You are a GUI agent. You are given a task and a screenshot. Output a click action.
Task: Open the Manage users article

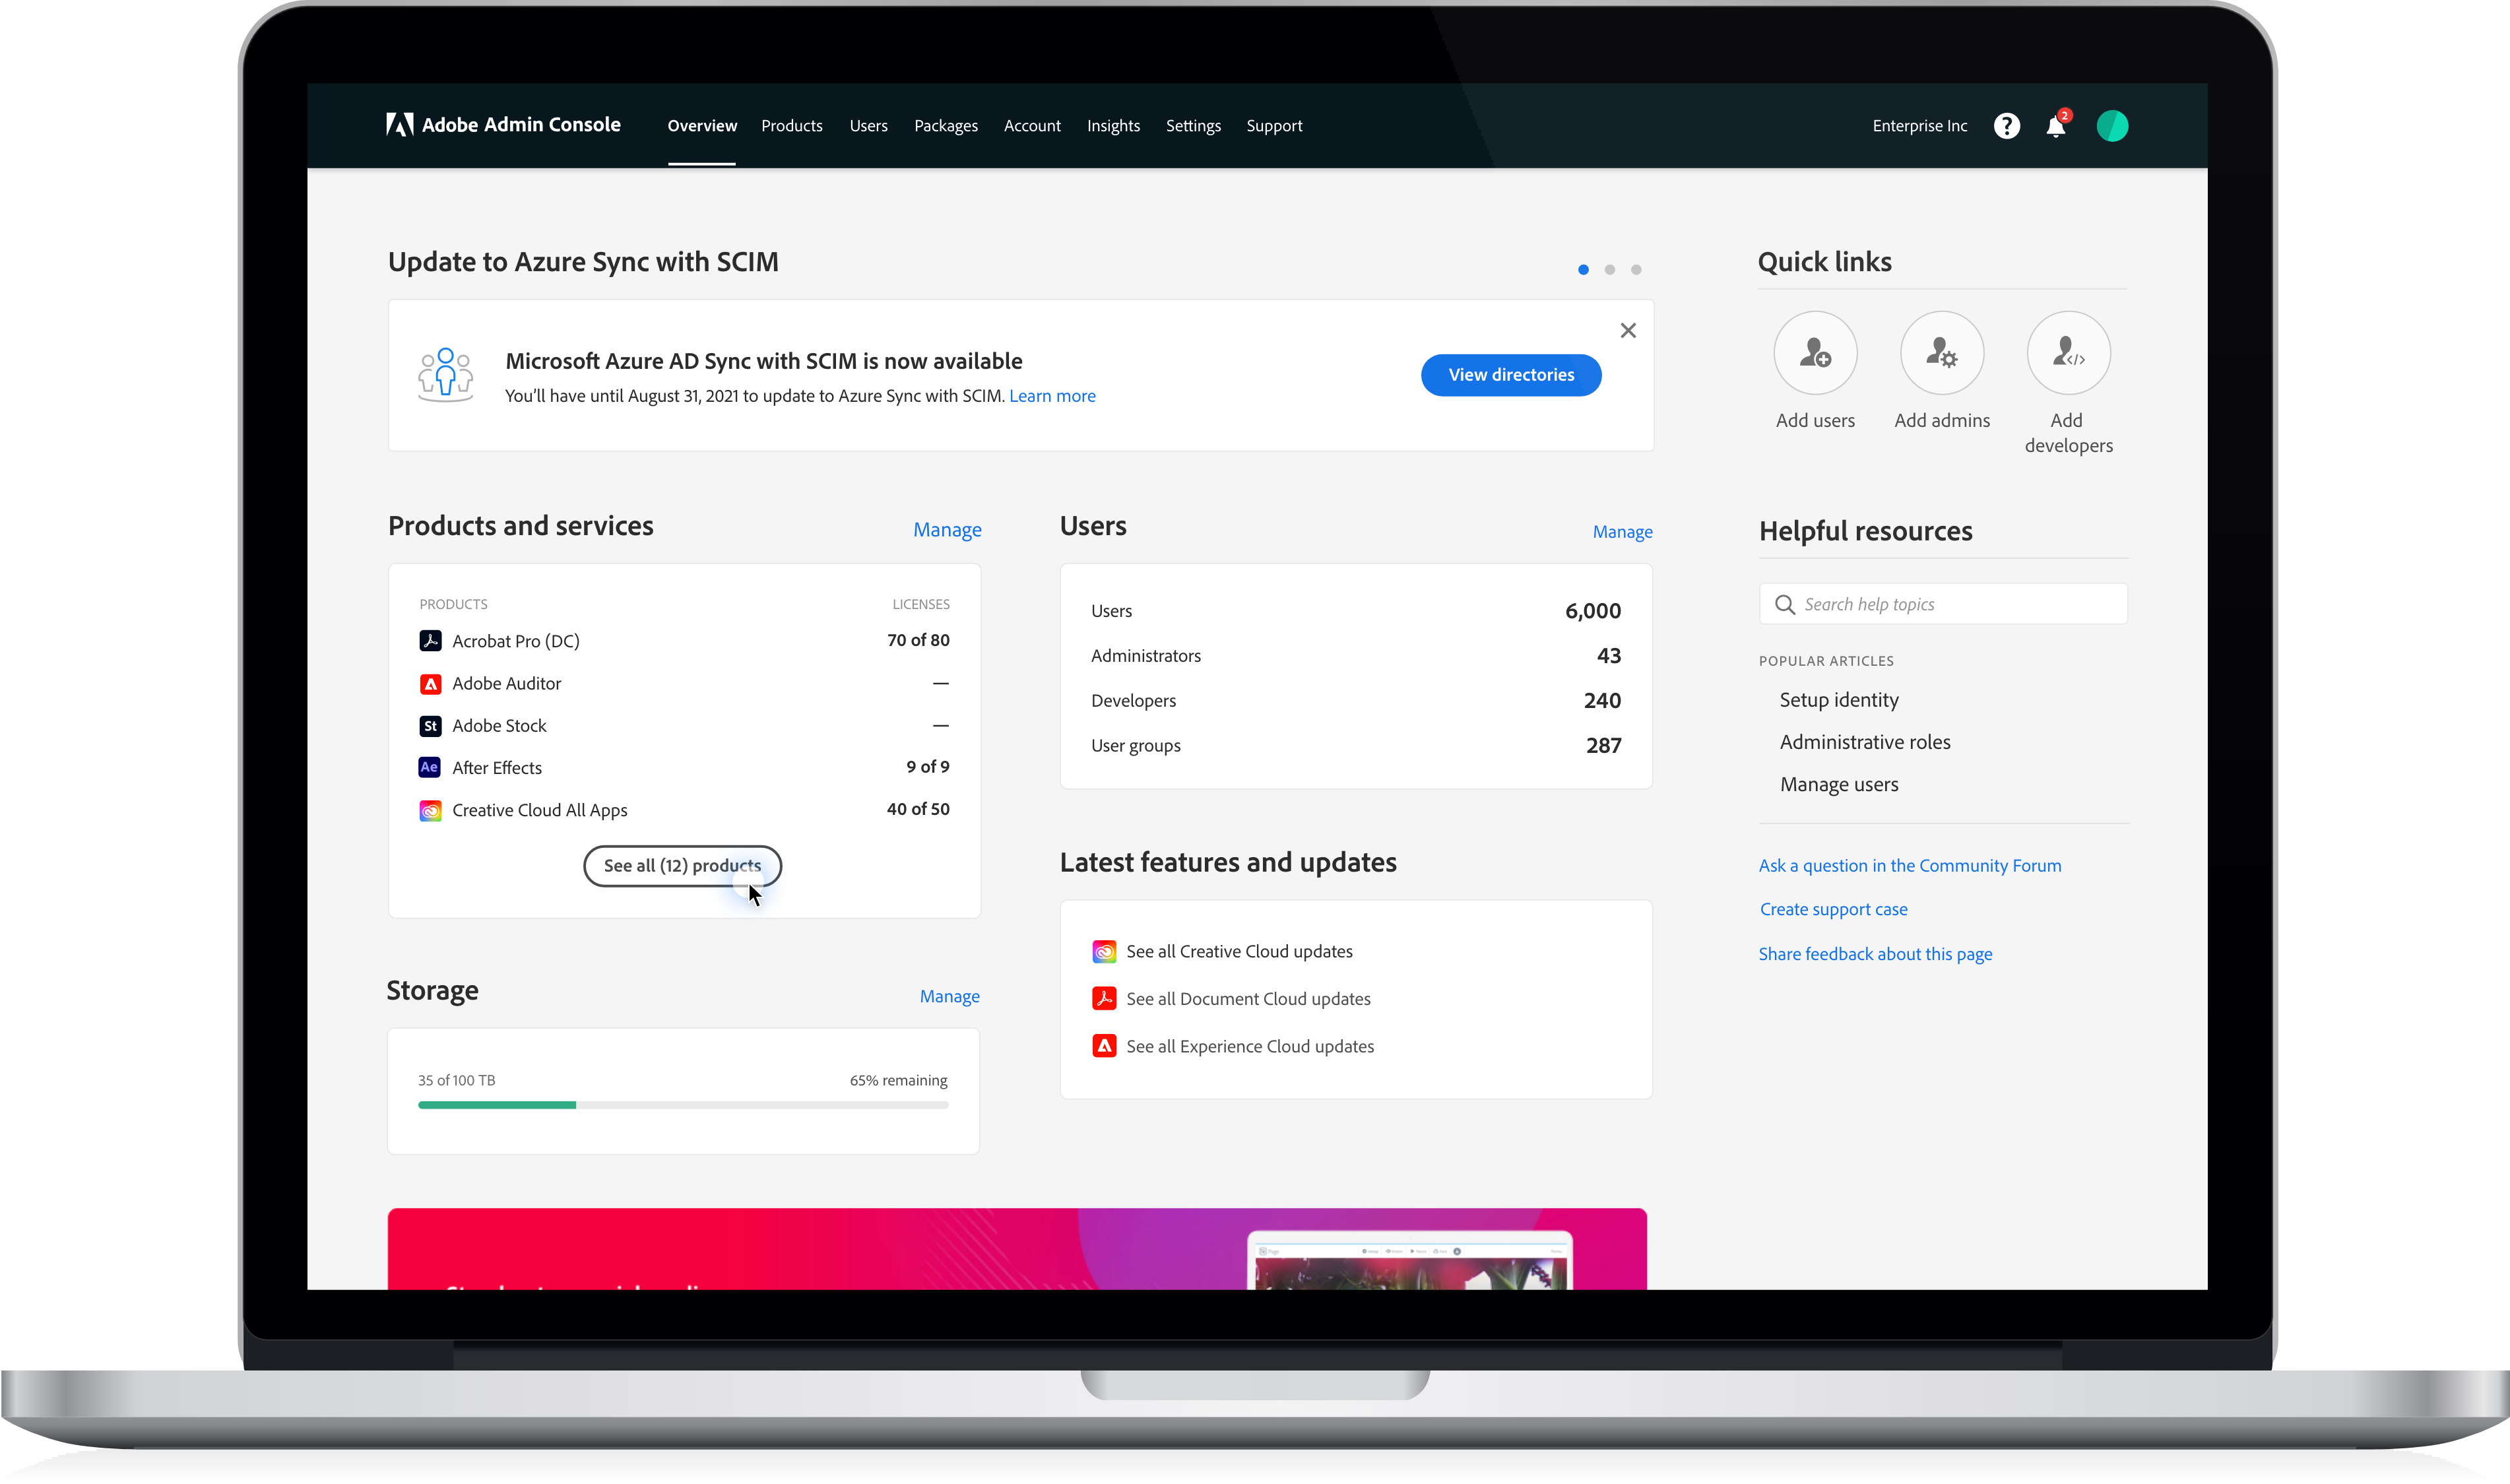pyautogui.click(x=1839, y=785)
